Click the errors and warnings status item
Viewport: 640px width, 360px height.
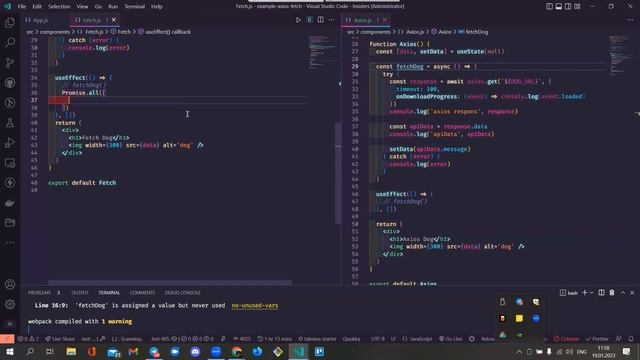tap(28, 339)
